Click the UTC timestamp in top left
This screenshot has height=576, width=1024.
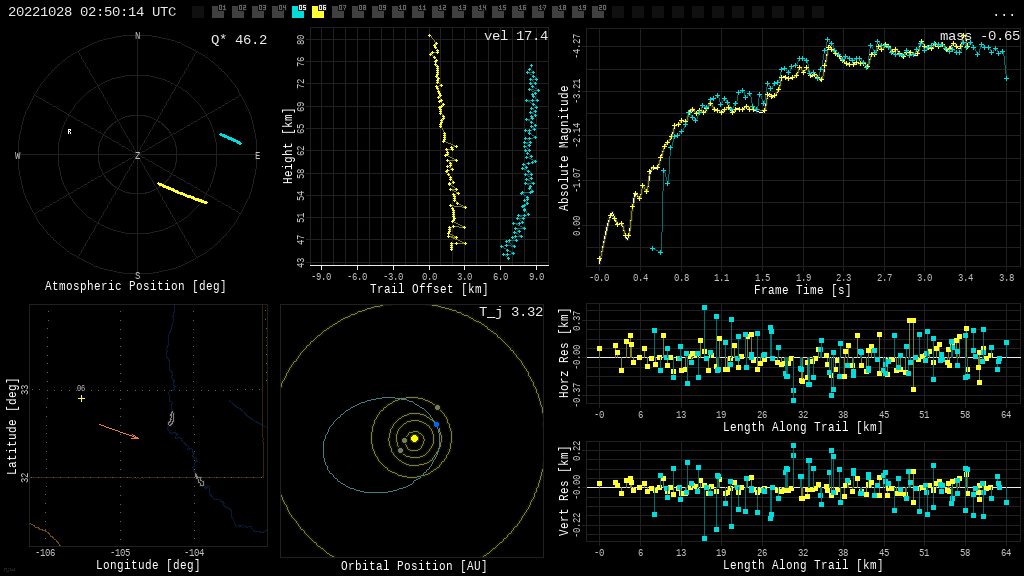tap(92, 12)
